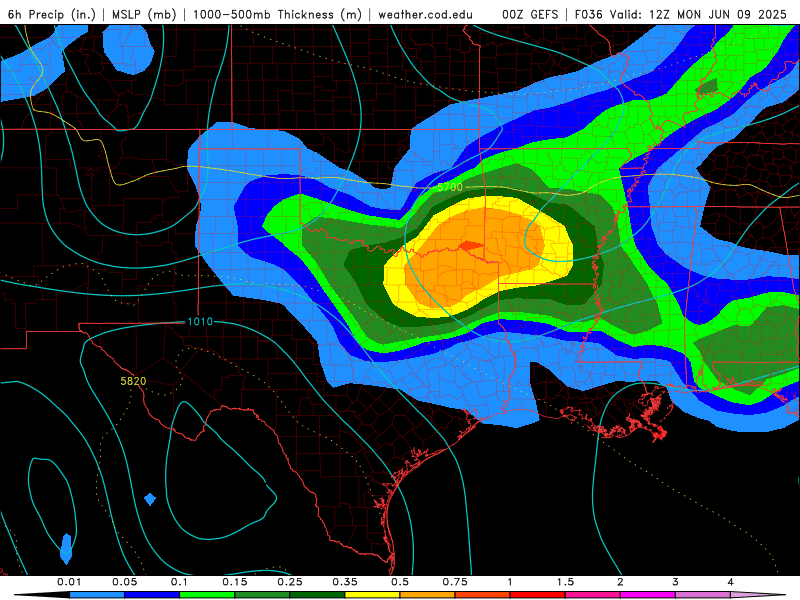Click the 0.01 legend value
Image resolution: width=800 pixels, height=600 pixels.
[69, 582]
